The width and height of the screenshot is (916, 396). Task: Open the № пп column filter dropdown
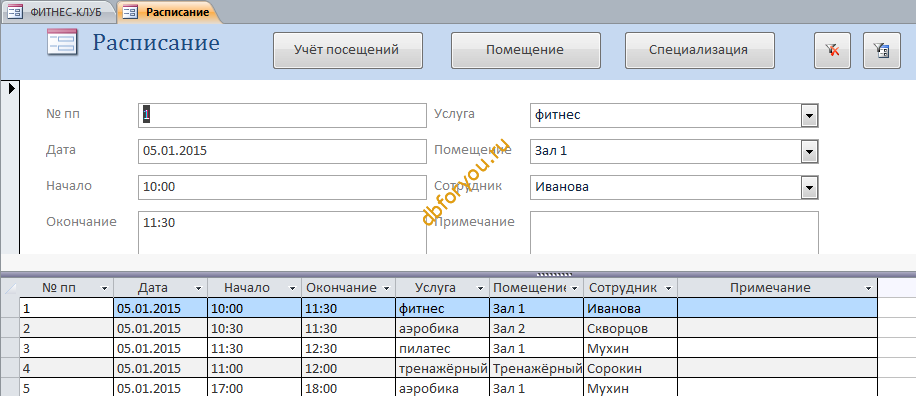point(105,289)
